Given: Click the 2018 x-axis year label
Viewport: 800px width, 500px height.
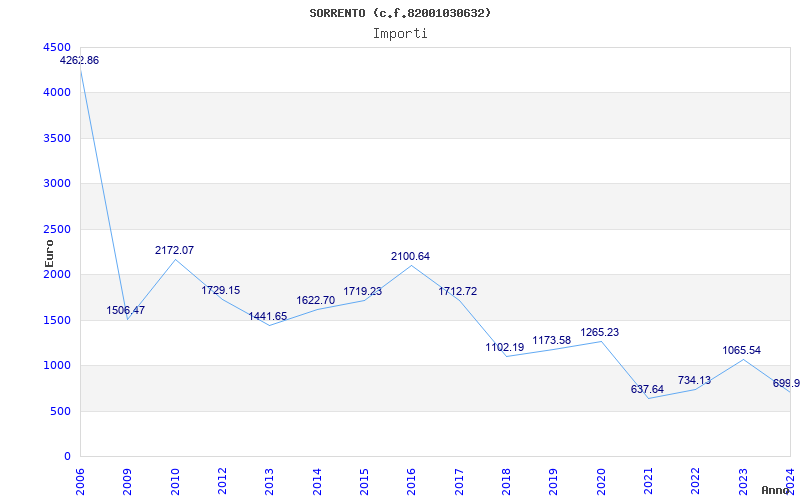Looking at the screenshot, I should [506, 481].
